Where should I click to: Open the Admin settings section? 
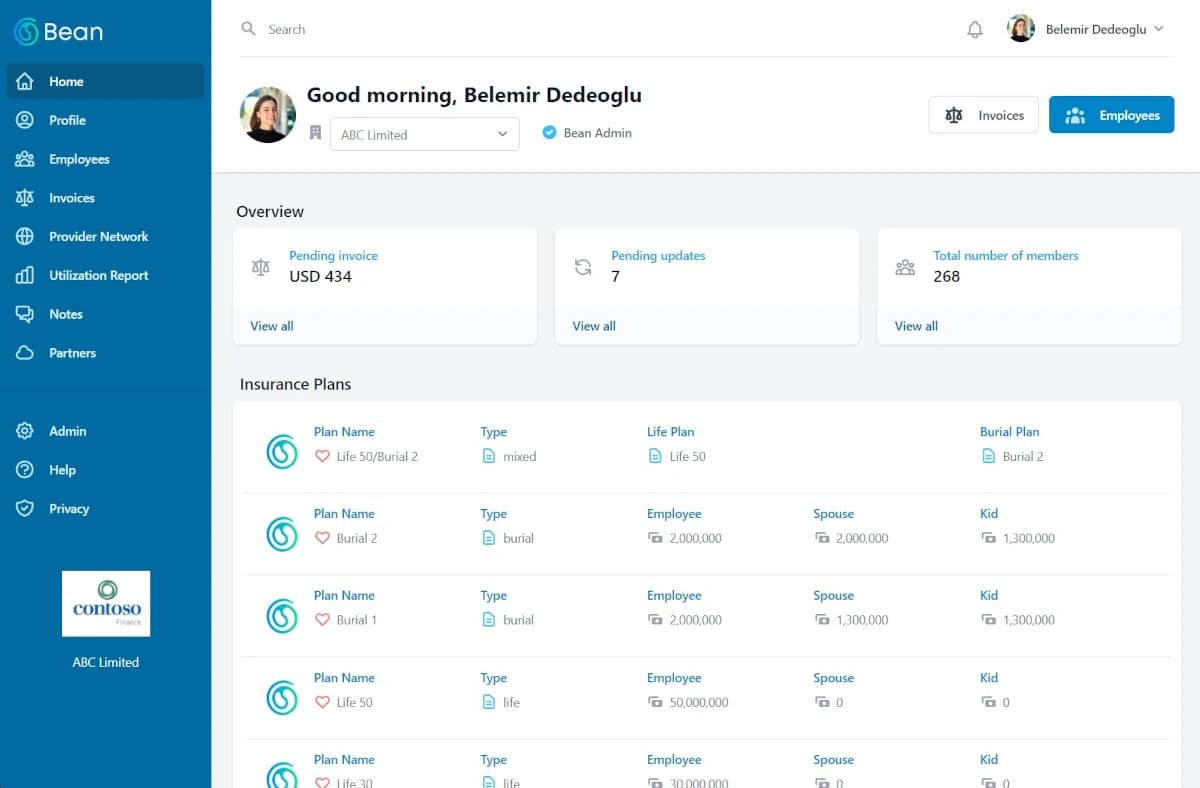click(x=67, y=431)
